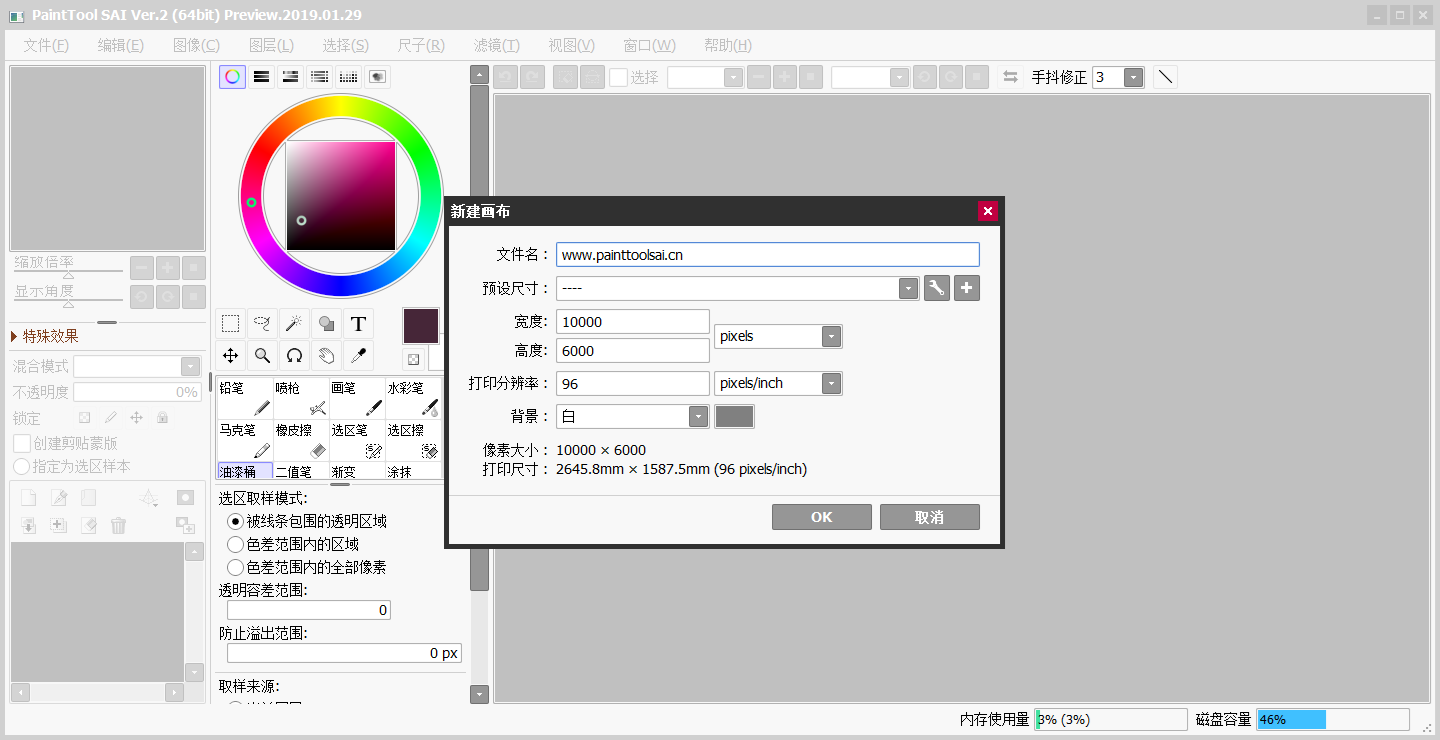Expand the 特殊效果 section

15,336
